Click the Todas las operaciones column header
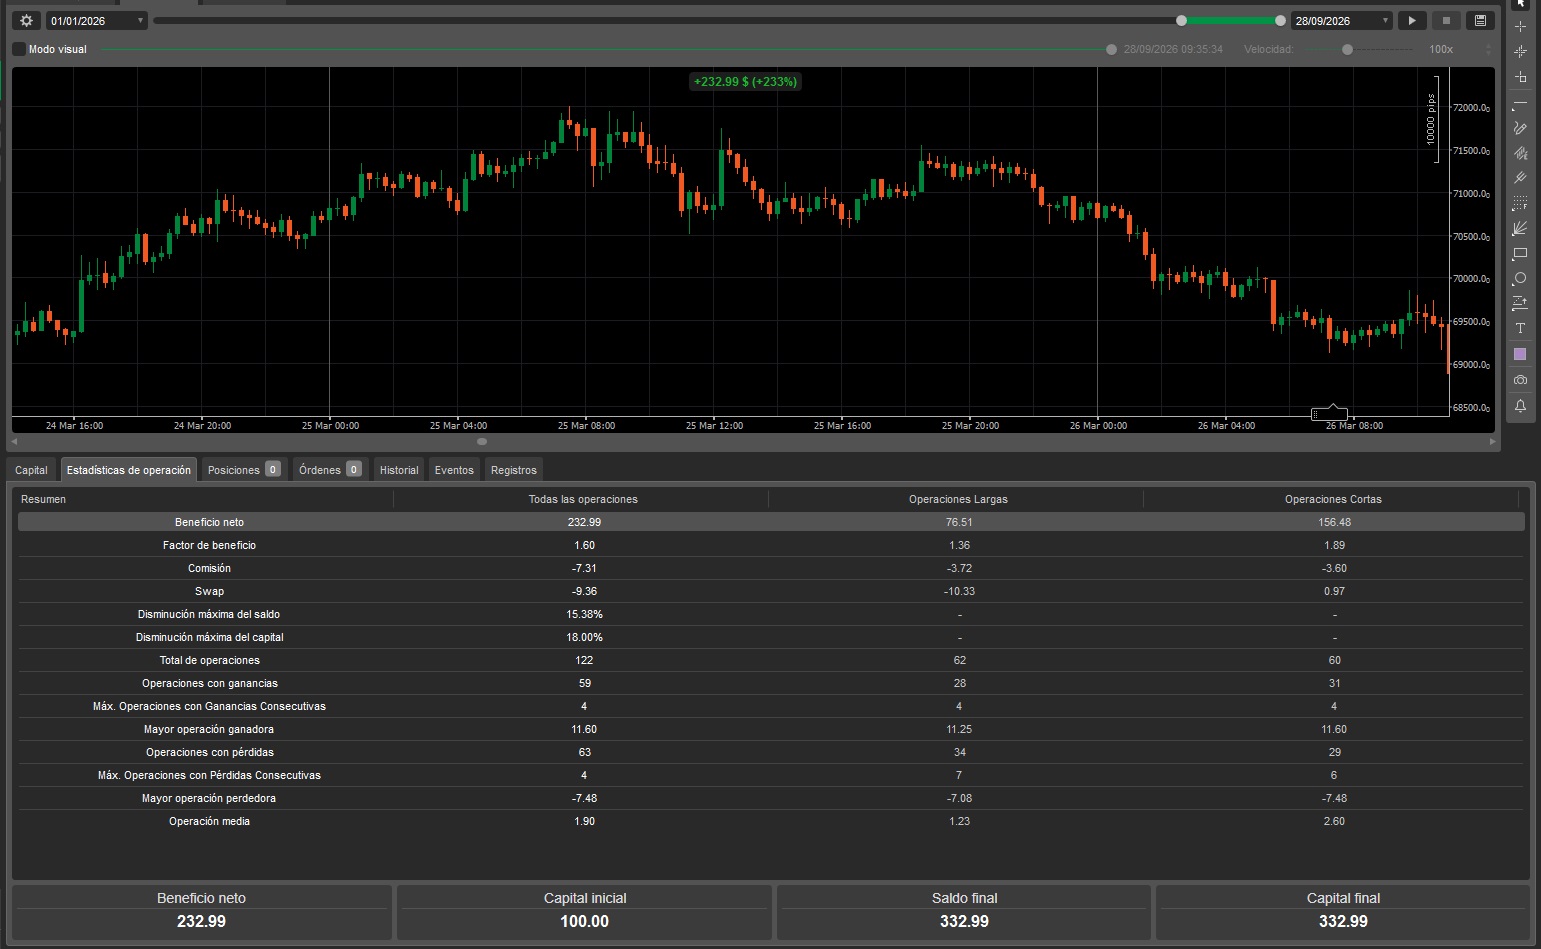 point(582,499)
